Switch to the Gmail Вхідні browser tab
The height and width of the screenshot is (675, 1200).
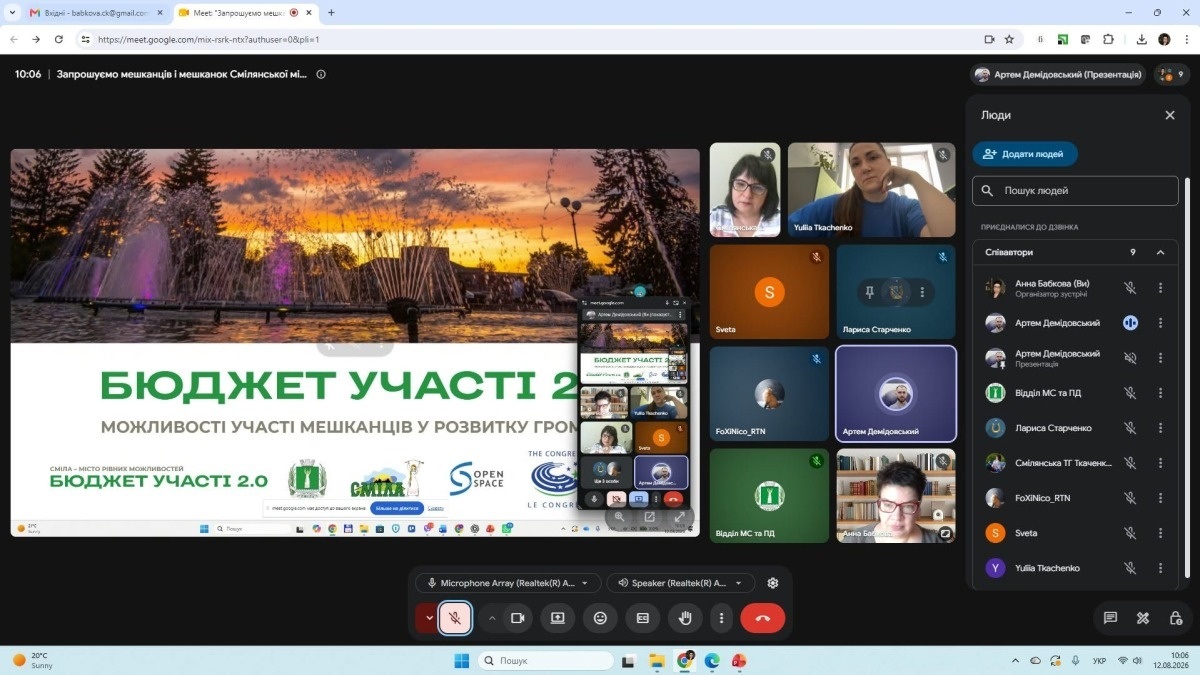(x=88, y=13)
